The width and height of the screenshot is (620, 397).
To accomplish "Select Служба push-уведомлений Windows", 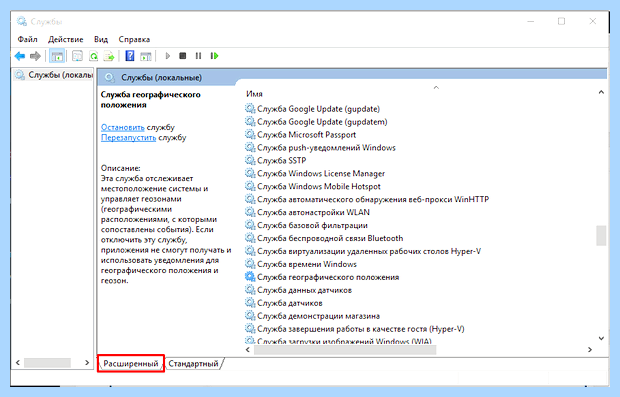I will 320,148.
